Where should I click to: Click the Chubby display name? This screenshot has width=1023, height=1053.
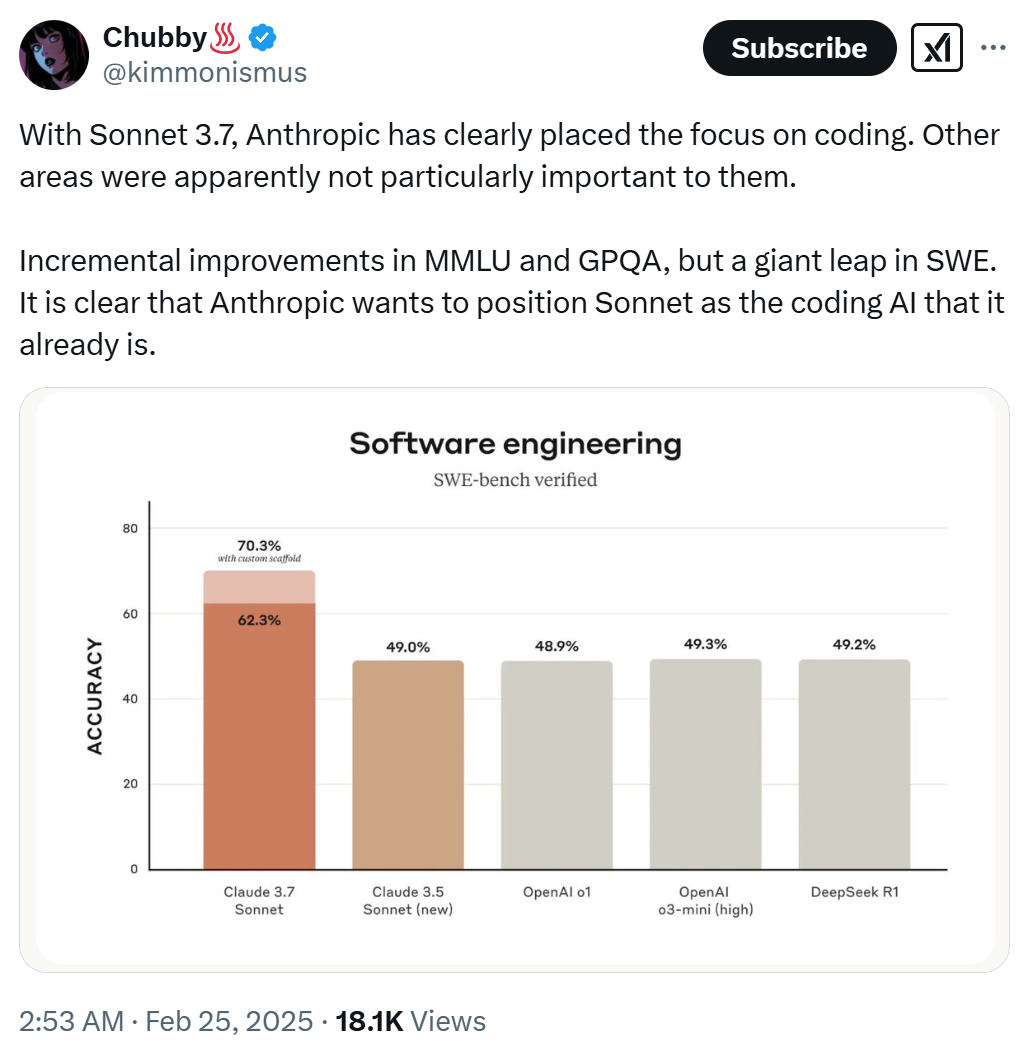(x=154, y=38)
